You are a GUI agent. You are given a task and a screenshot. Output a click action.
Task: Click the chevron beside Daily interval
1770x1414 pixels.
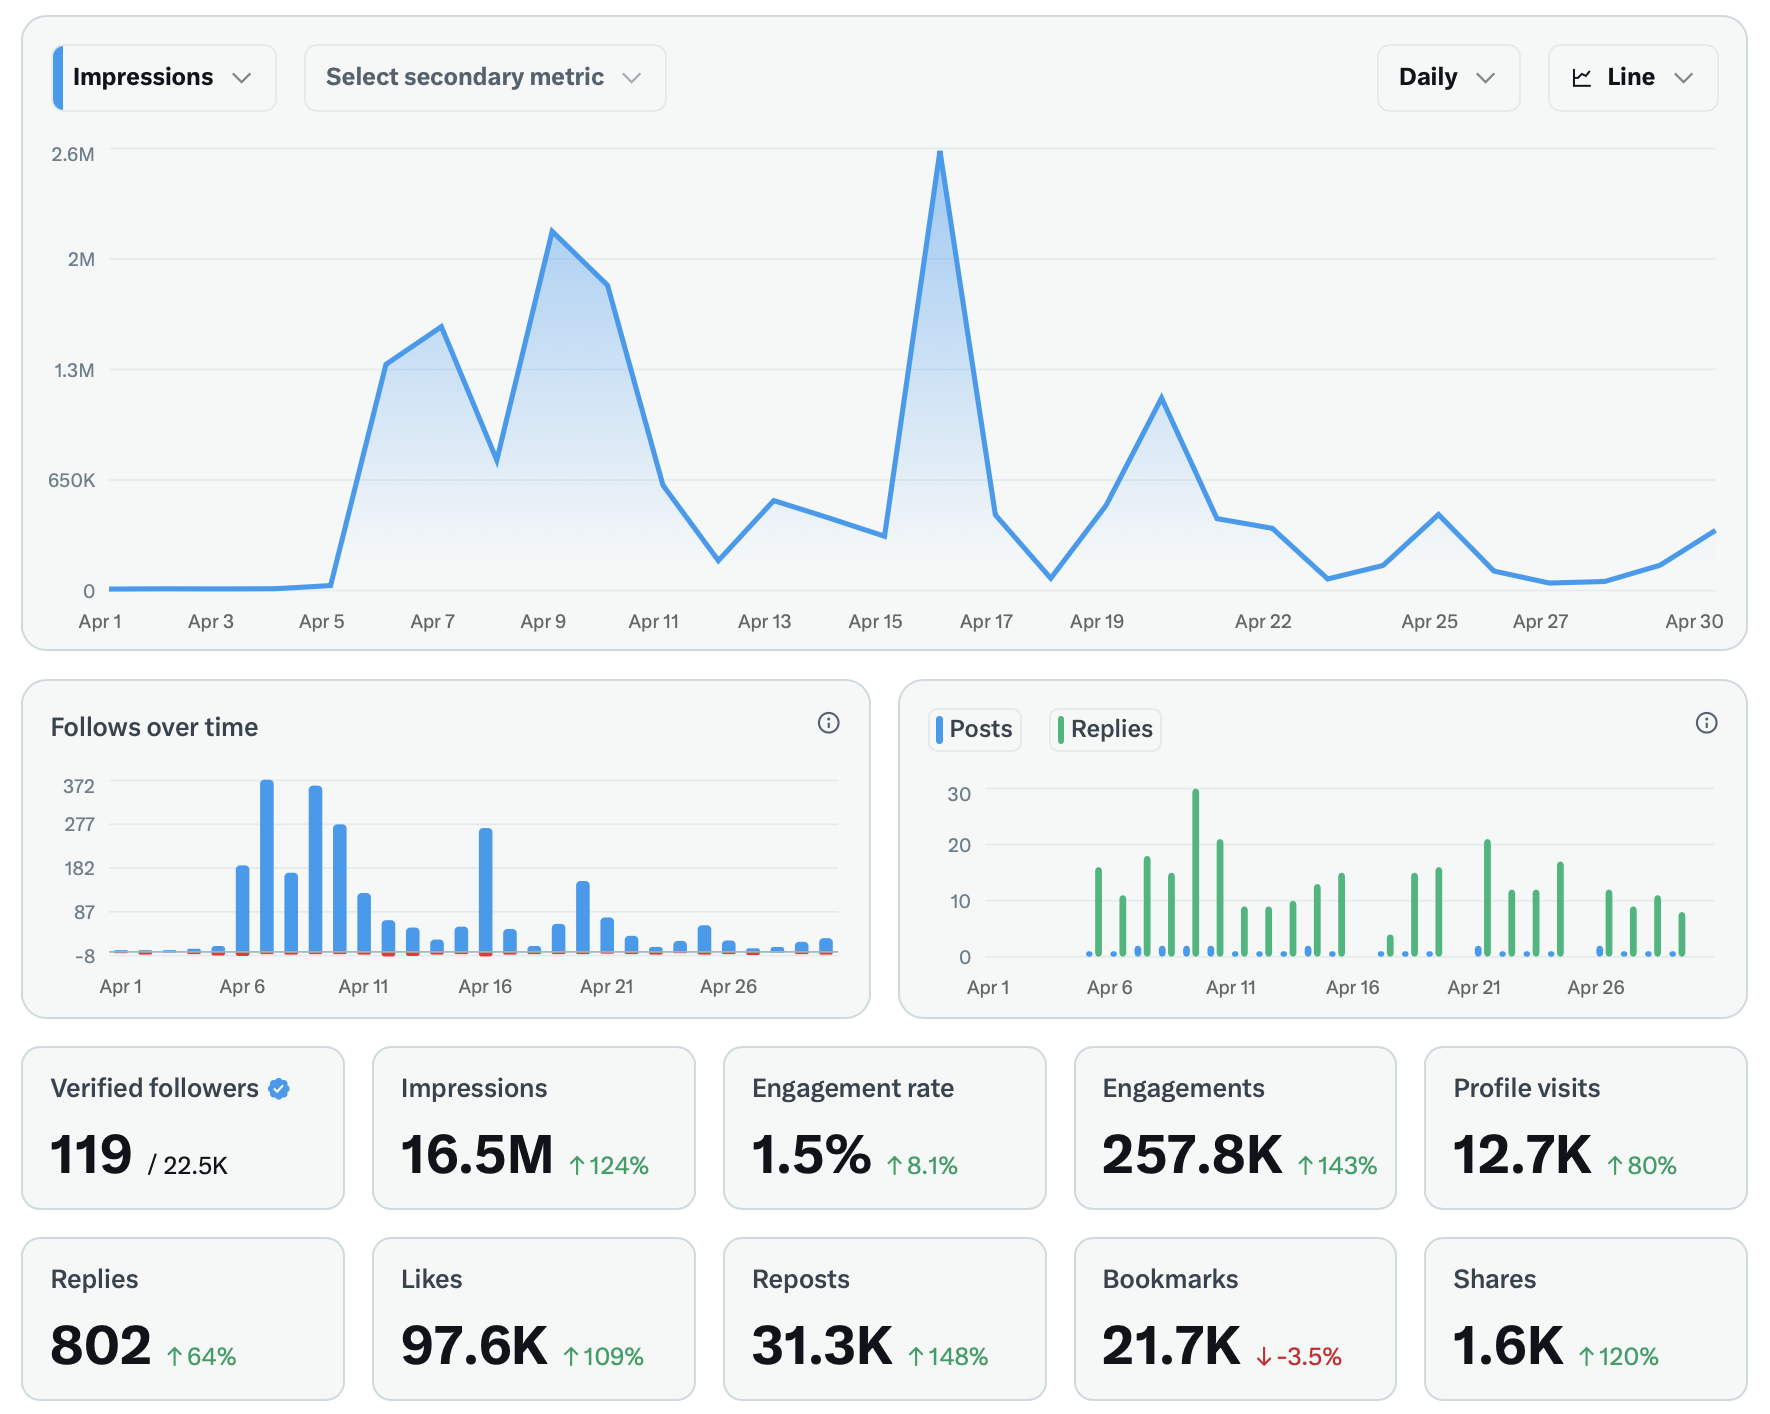[x=1485, y=78]
